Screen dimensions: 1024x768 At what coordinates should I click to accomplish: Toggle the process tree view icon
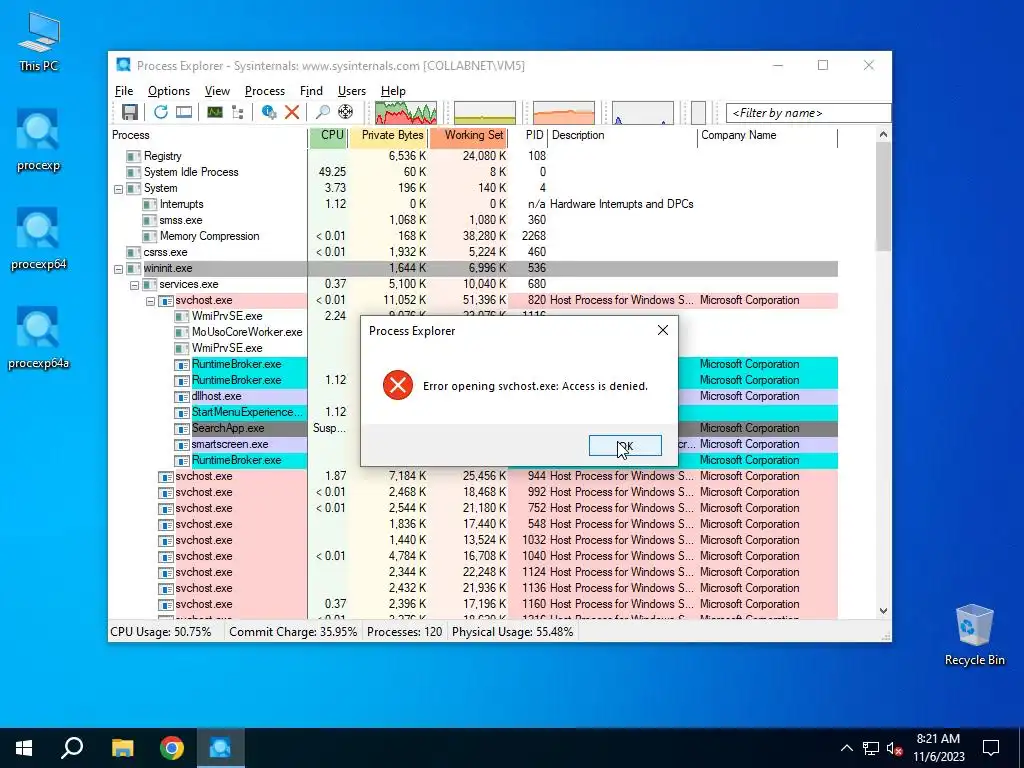[x=238, y=112]
